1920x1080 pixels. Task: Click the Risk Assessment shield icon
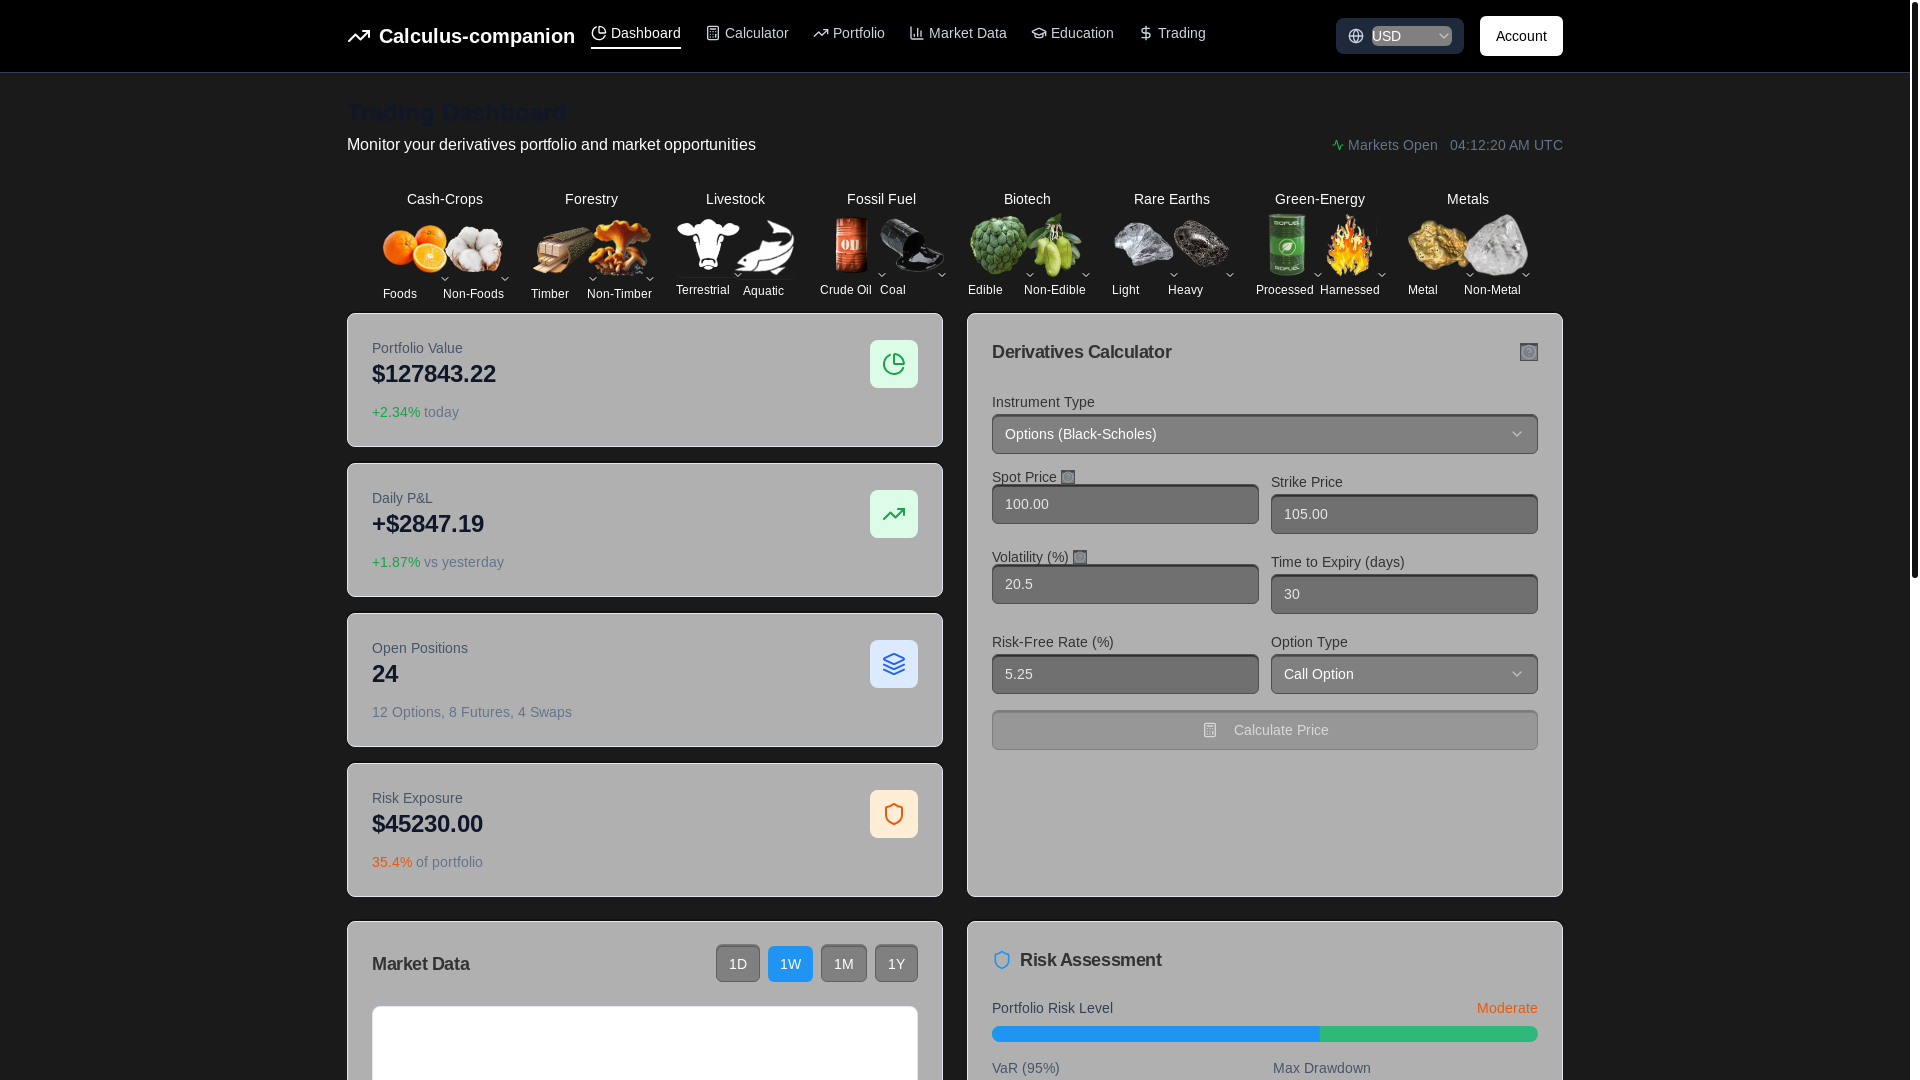click(x=1002, y=960)
